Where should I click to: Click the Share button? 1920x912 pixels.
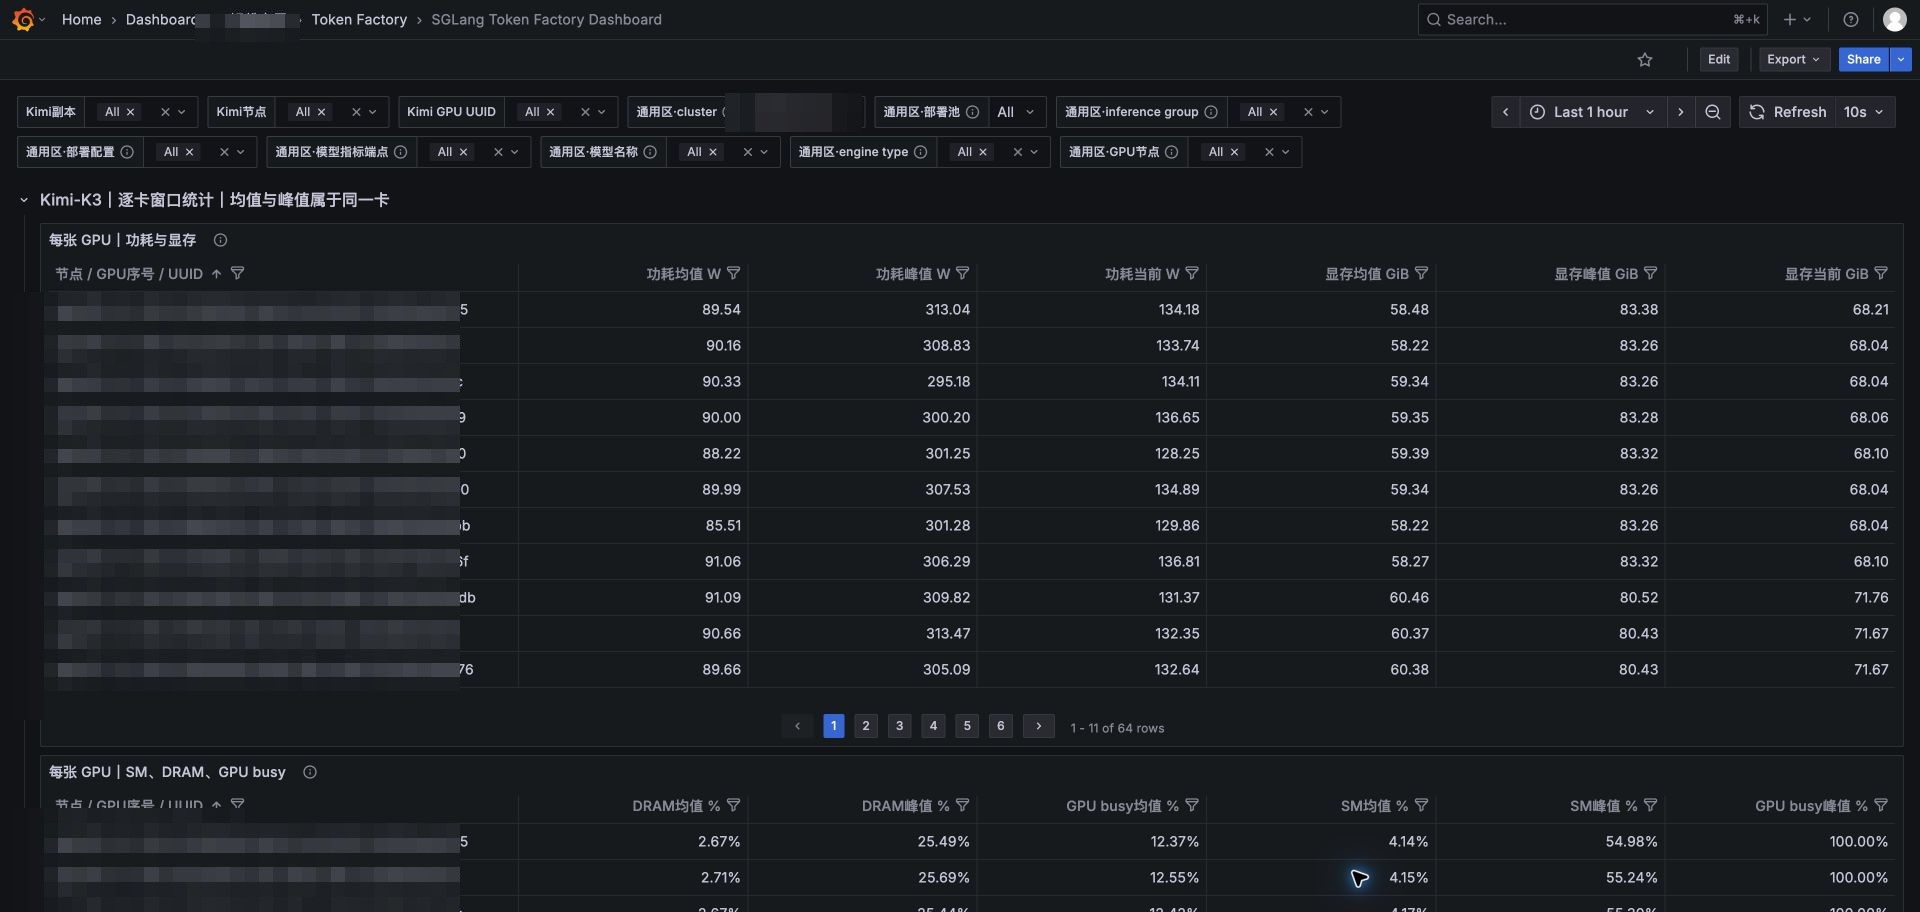tap(1863, 60)
